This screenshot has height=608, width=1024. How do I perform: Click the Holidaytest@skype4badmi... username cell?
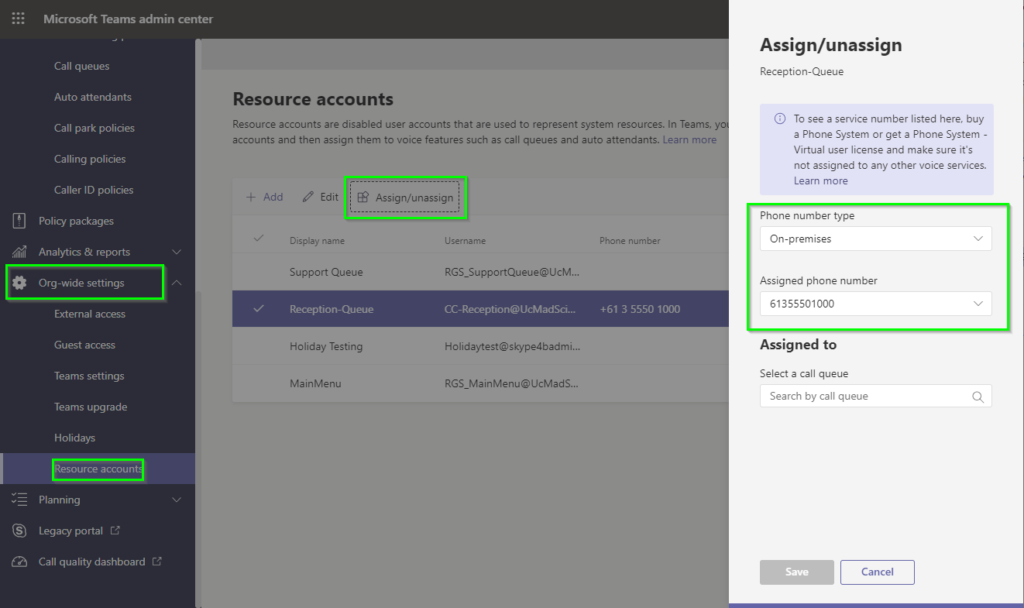pyautogui.click(x=512, y=346)
